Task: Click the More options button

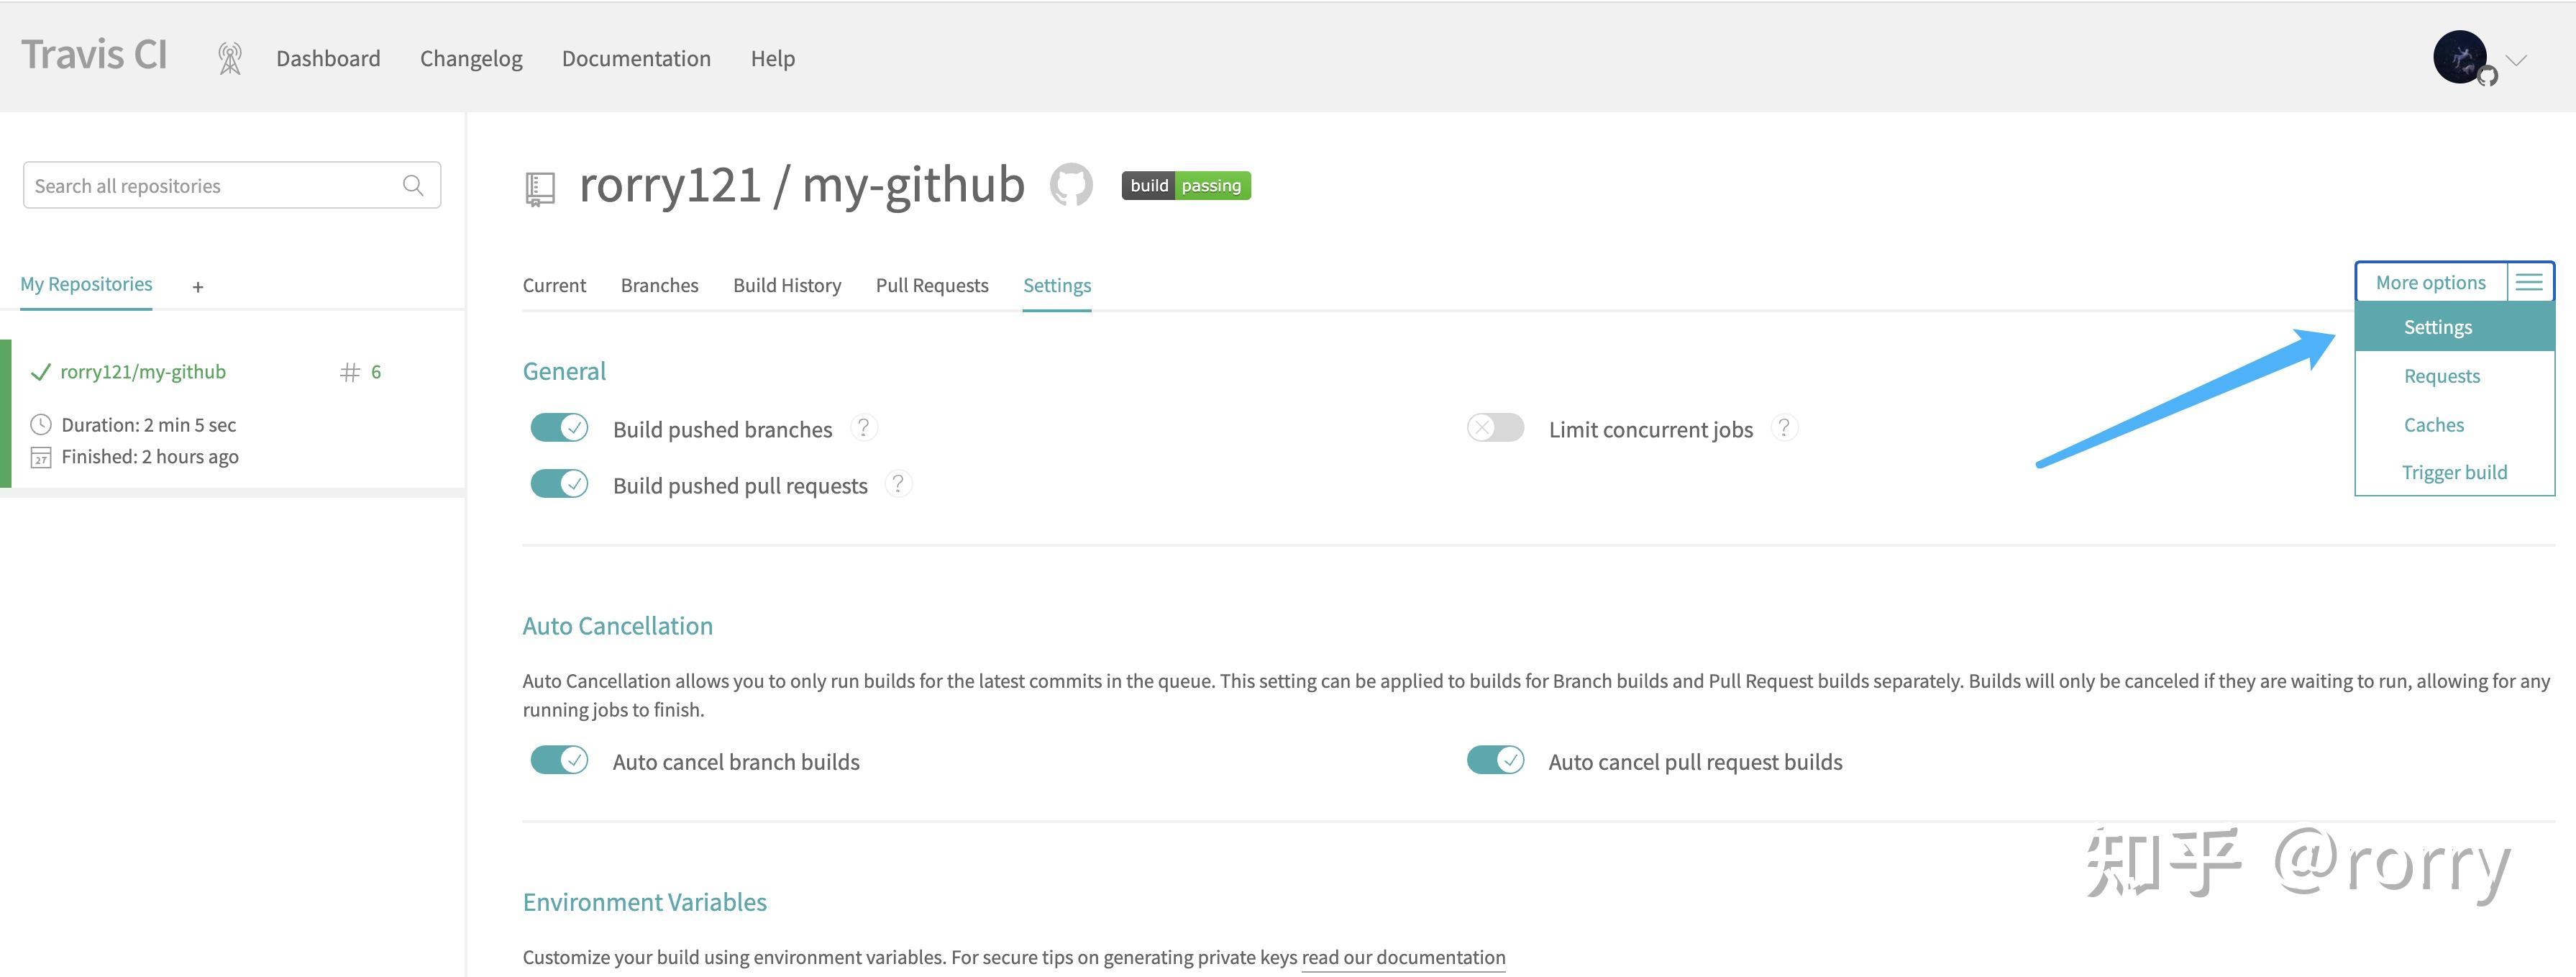Action: tap(2430, 283)
